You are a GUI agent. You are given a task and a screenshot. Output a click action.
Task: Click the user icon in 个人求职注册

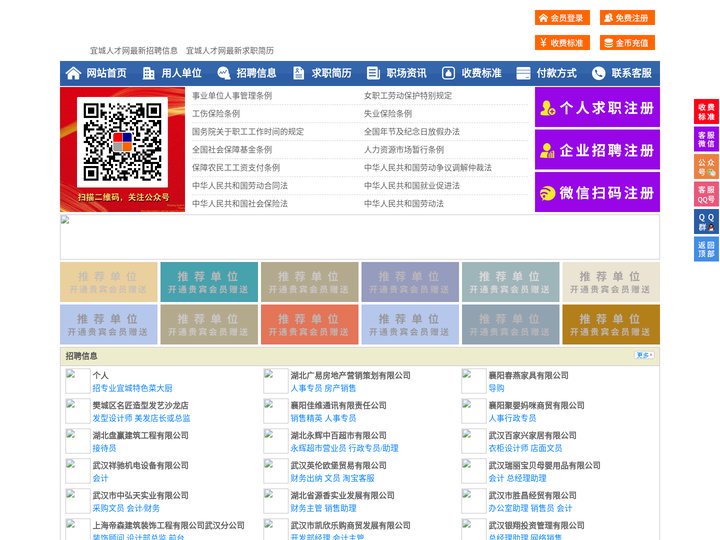click(x=547, y=108)
